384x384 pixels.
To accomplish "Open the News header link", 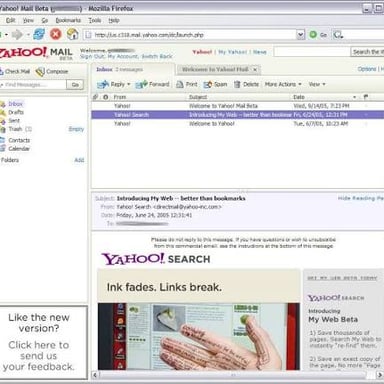I will [x=260, y=52].
